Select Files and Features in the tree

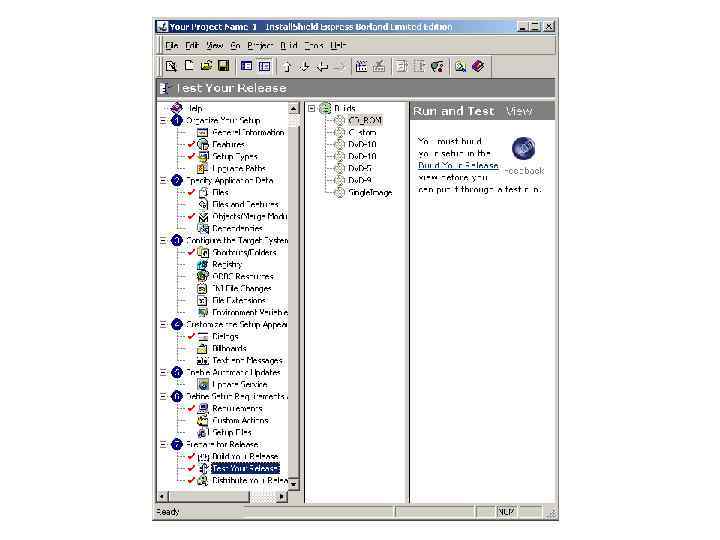point(245,204)
